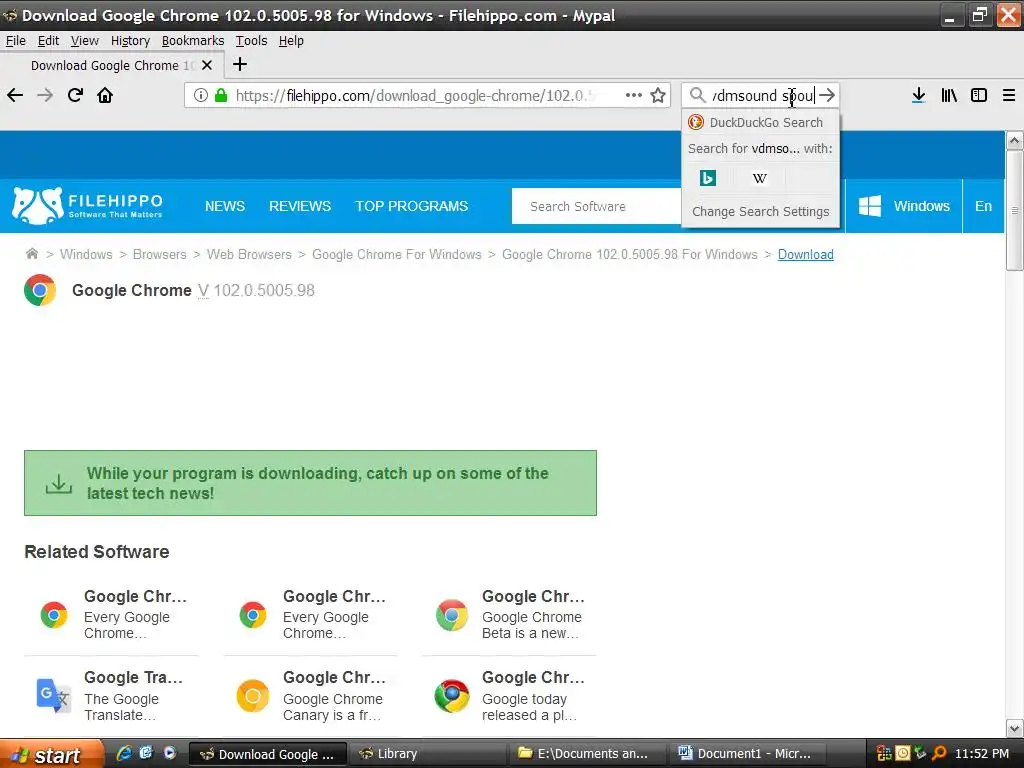Submit search with the go arrow
1024x768 pixels.
(x=827, y=95)
